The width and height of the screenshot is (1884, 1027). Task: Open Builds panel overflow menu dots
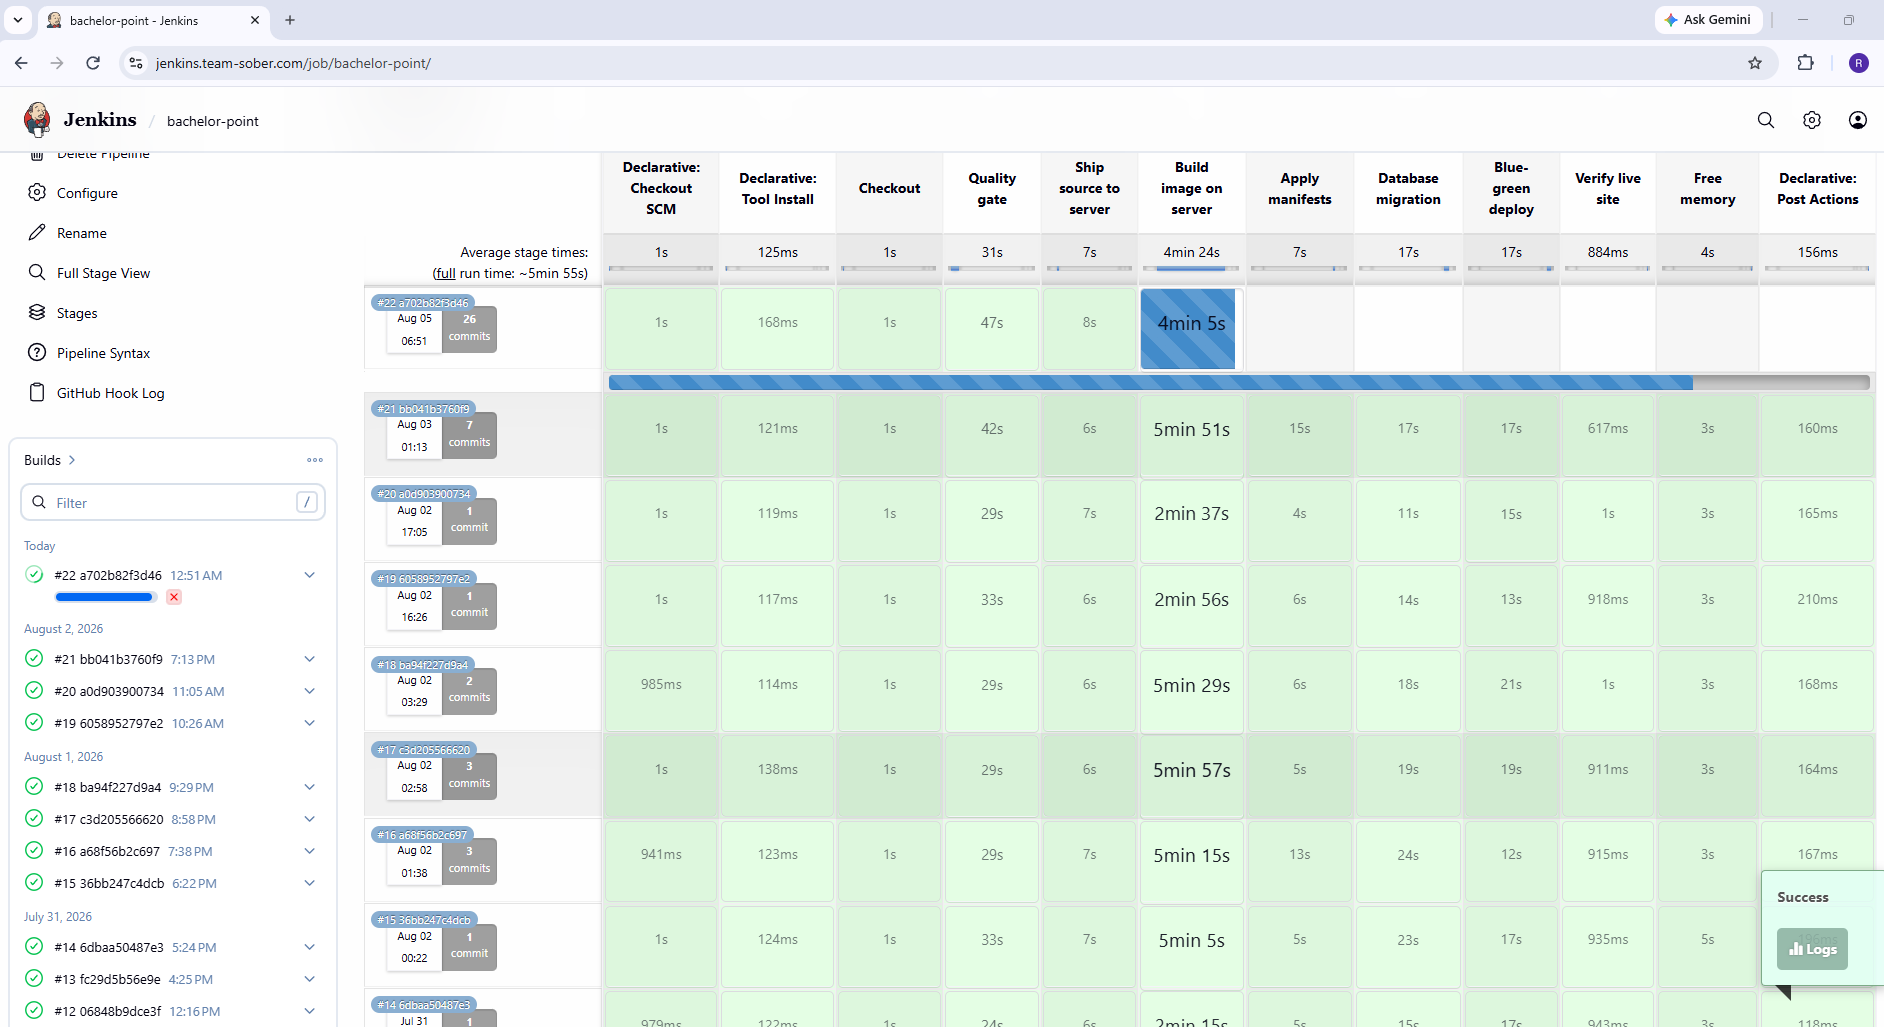coord(315,460)
